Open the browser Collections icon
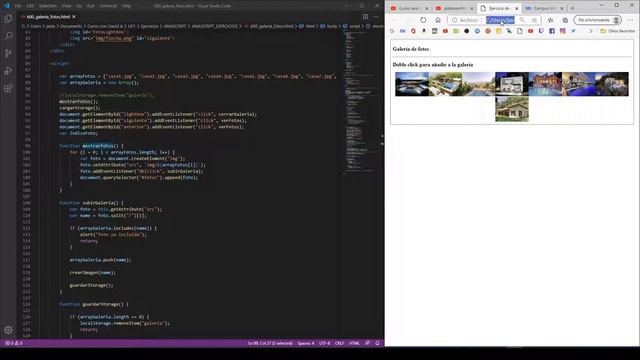This screenshot has height=360, width=640. point(565,20)
